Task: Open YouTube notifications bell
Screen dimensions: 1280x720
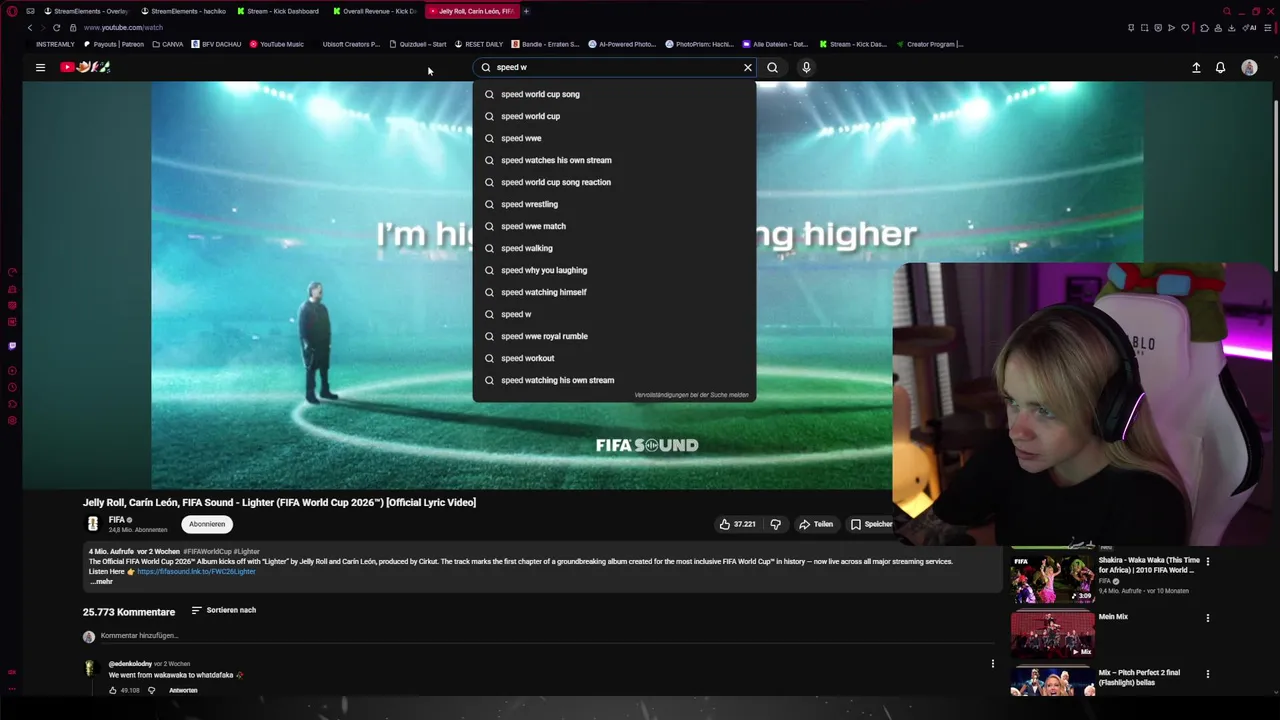Action: point(1220,67)
